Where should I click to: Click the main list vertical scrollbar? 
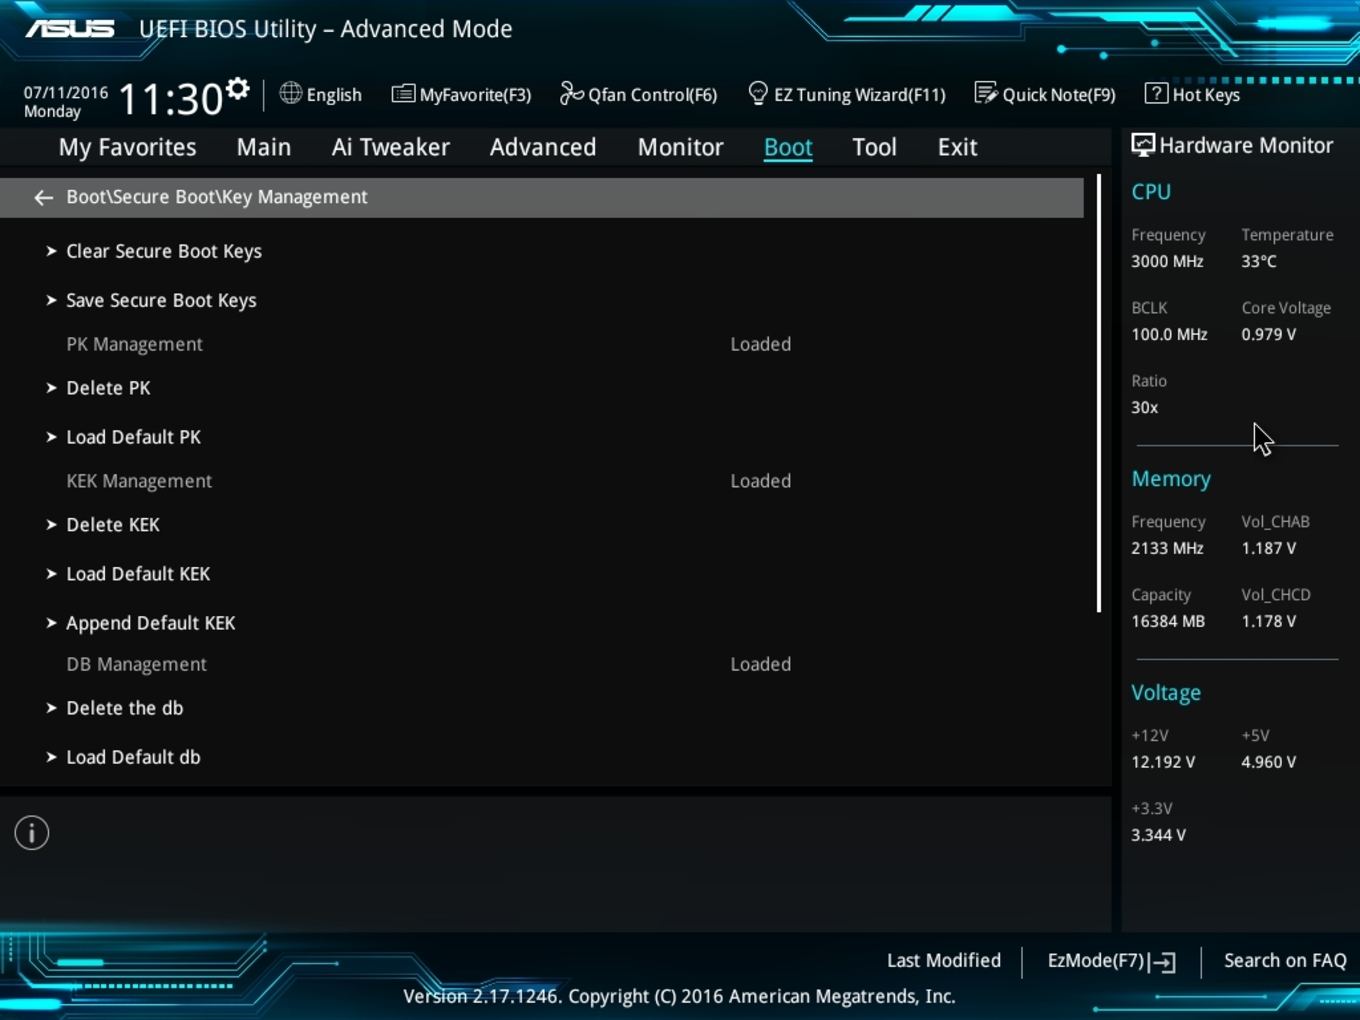tap(1098, 394)
